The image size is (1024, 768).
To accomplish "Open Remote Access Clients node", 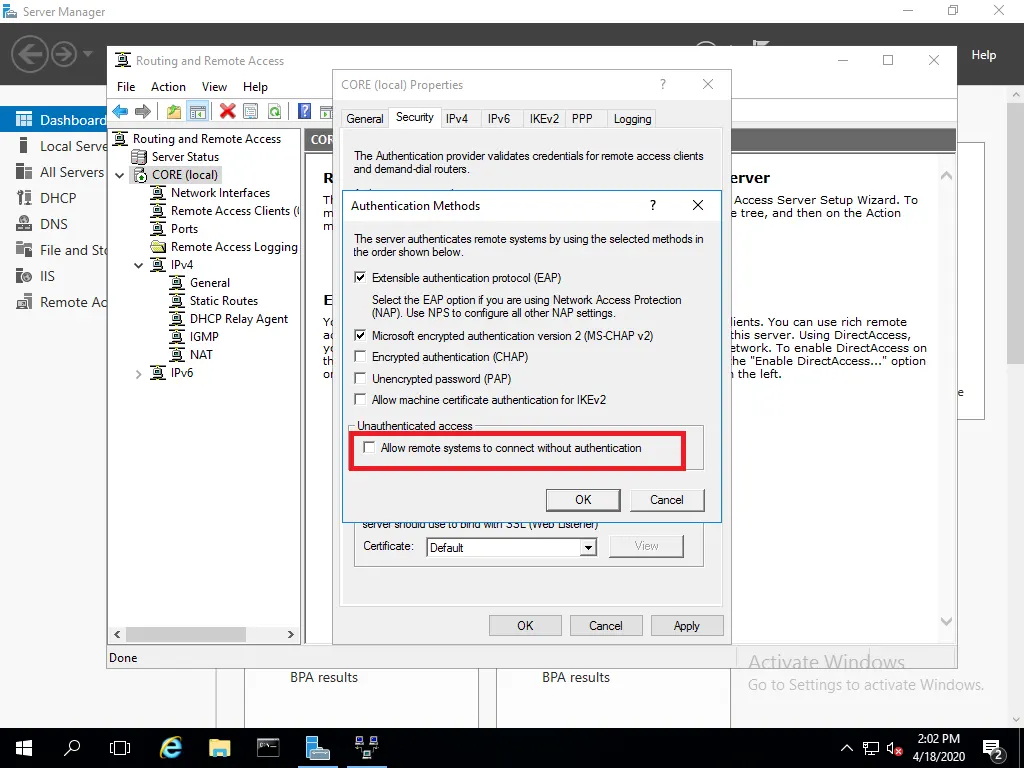I will 234,211.
